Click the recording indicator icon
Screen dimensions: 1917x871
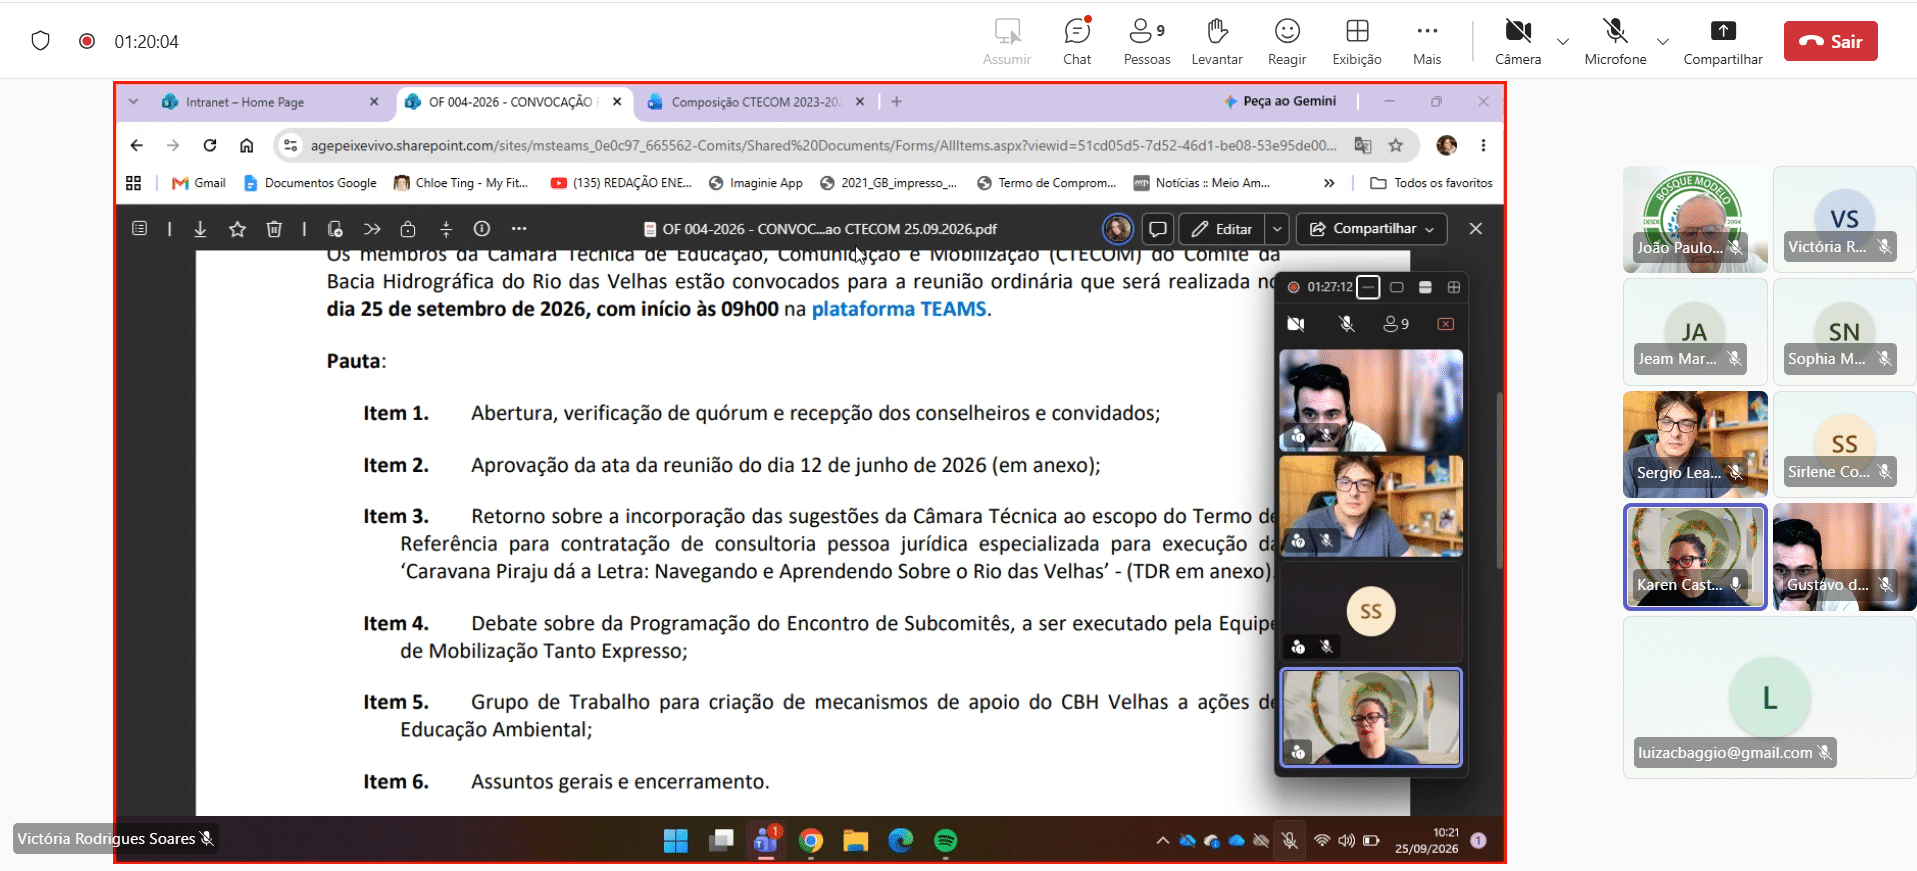(87, 41)
